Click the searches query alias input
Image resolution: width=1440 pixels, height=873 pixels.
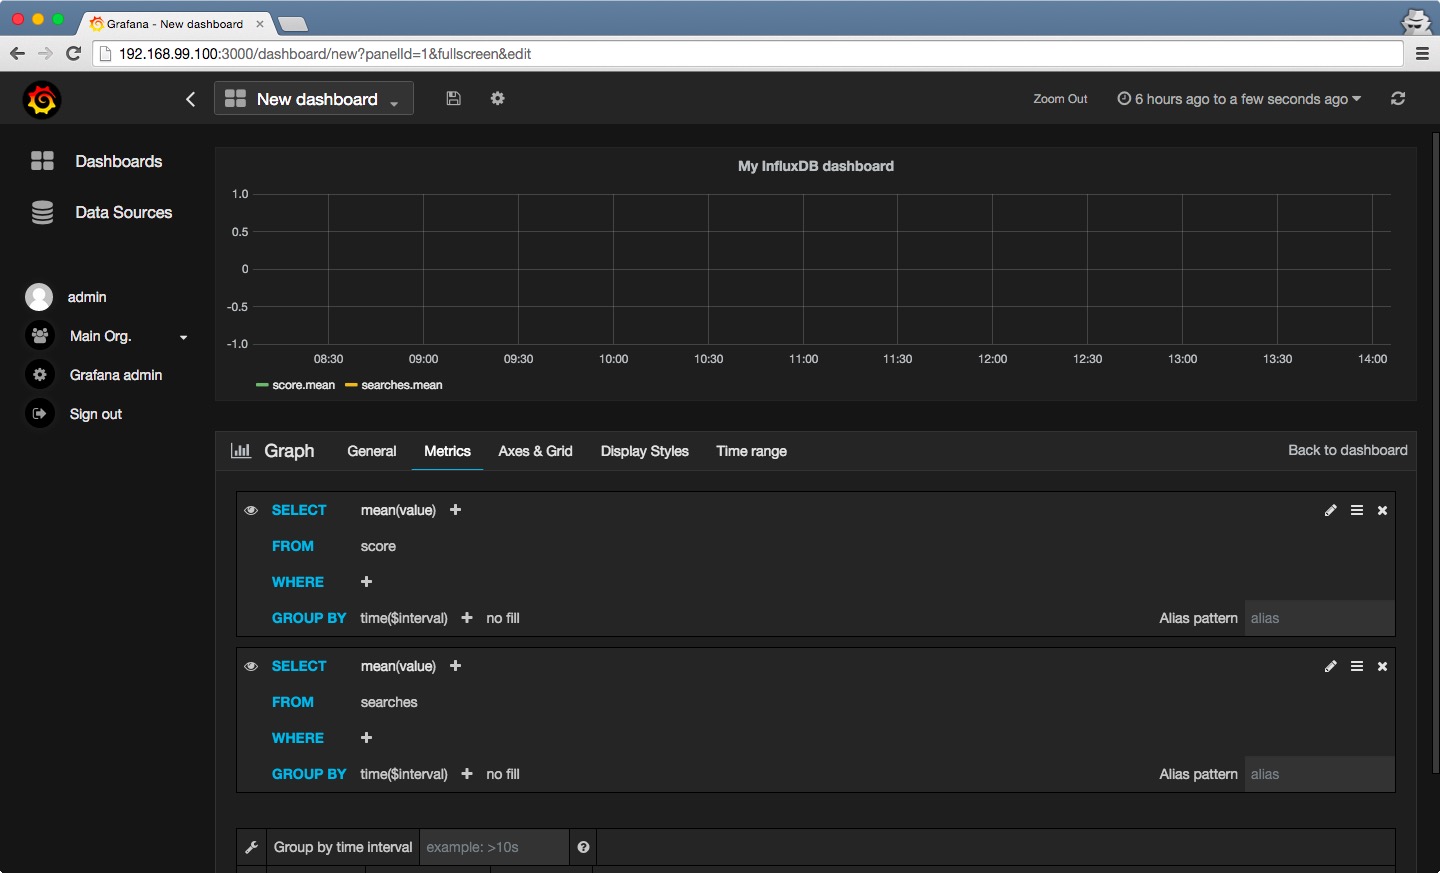pyautogui.click(x=1319, y=774)
